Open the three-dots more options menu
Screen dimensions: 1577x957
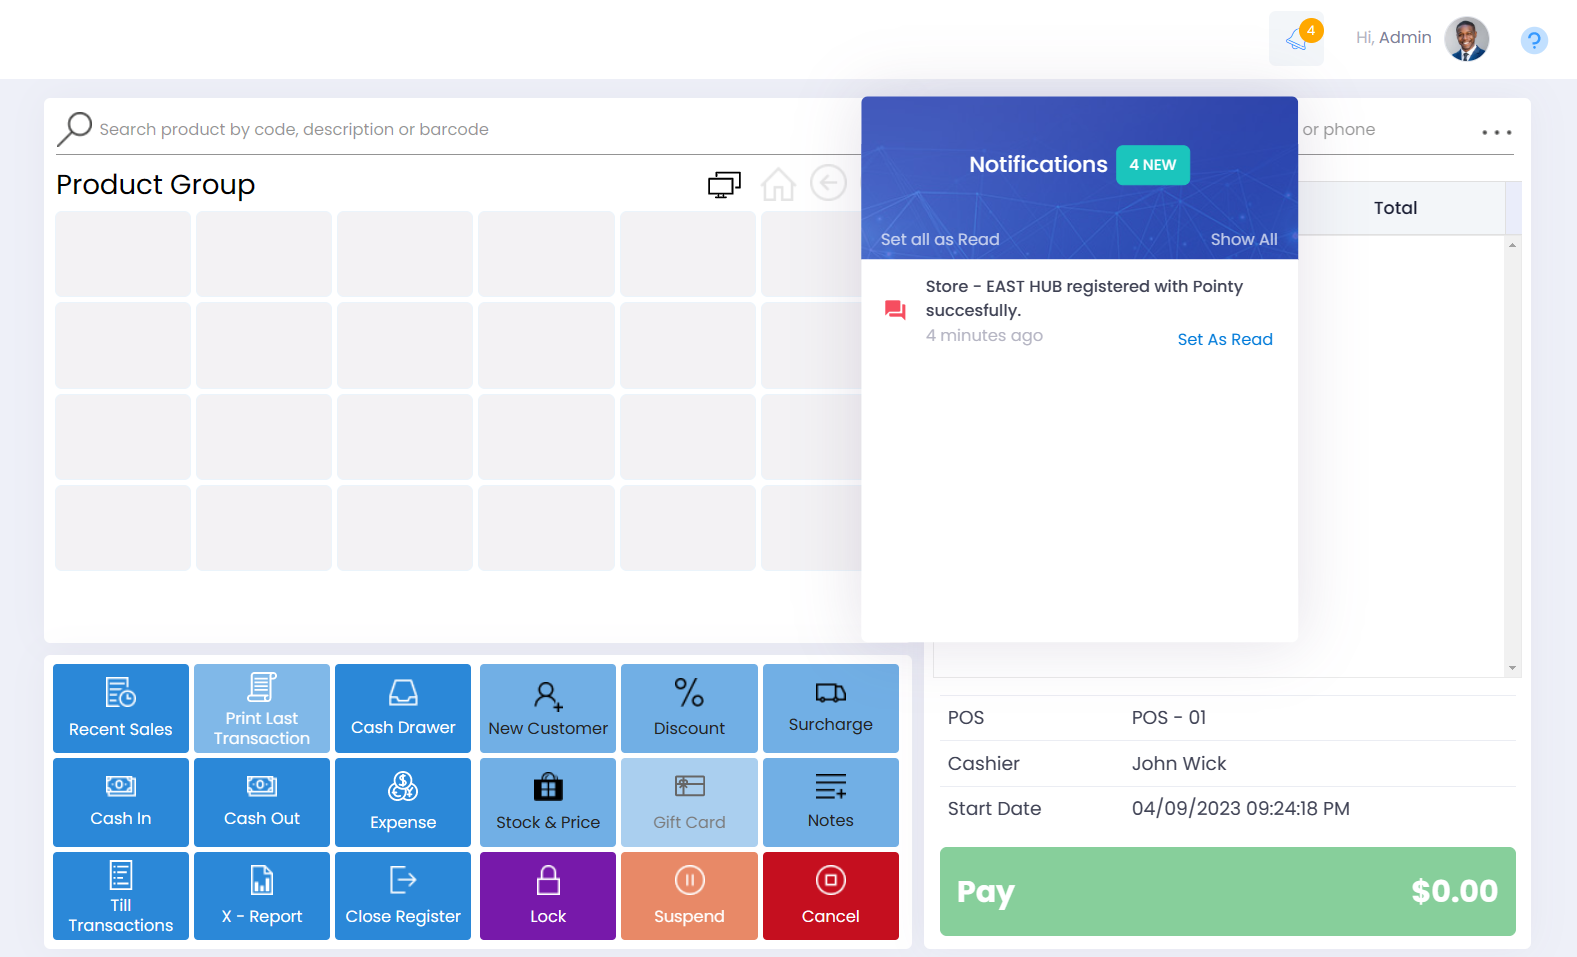[x=1496, y=132]
